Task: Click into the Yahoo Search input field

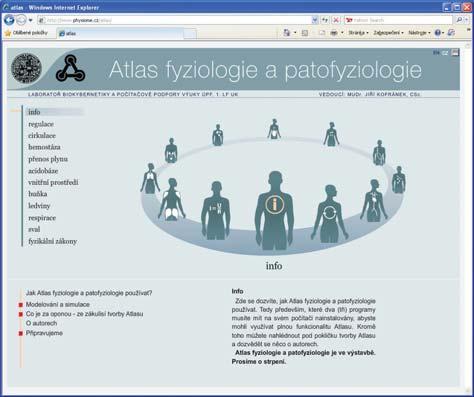Action: pos(398,20)
